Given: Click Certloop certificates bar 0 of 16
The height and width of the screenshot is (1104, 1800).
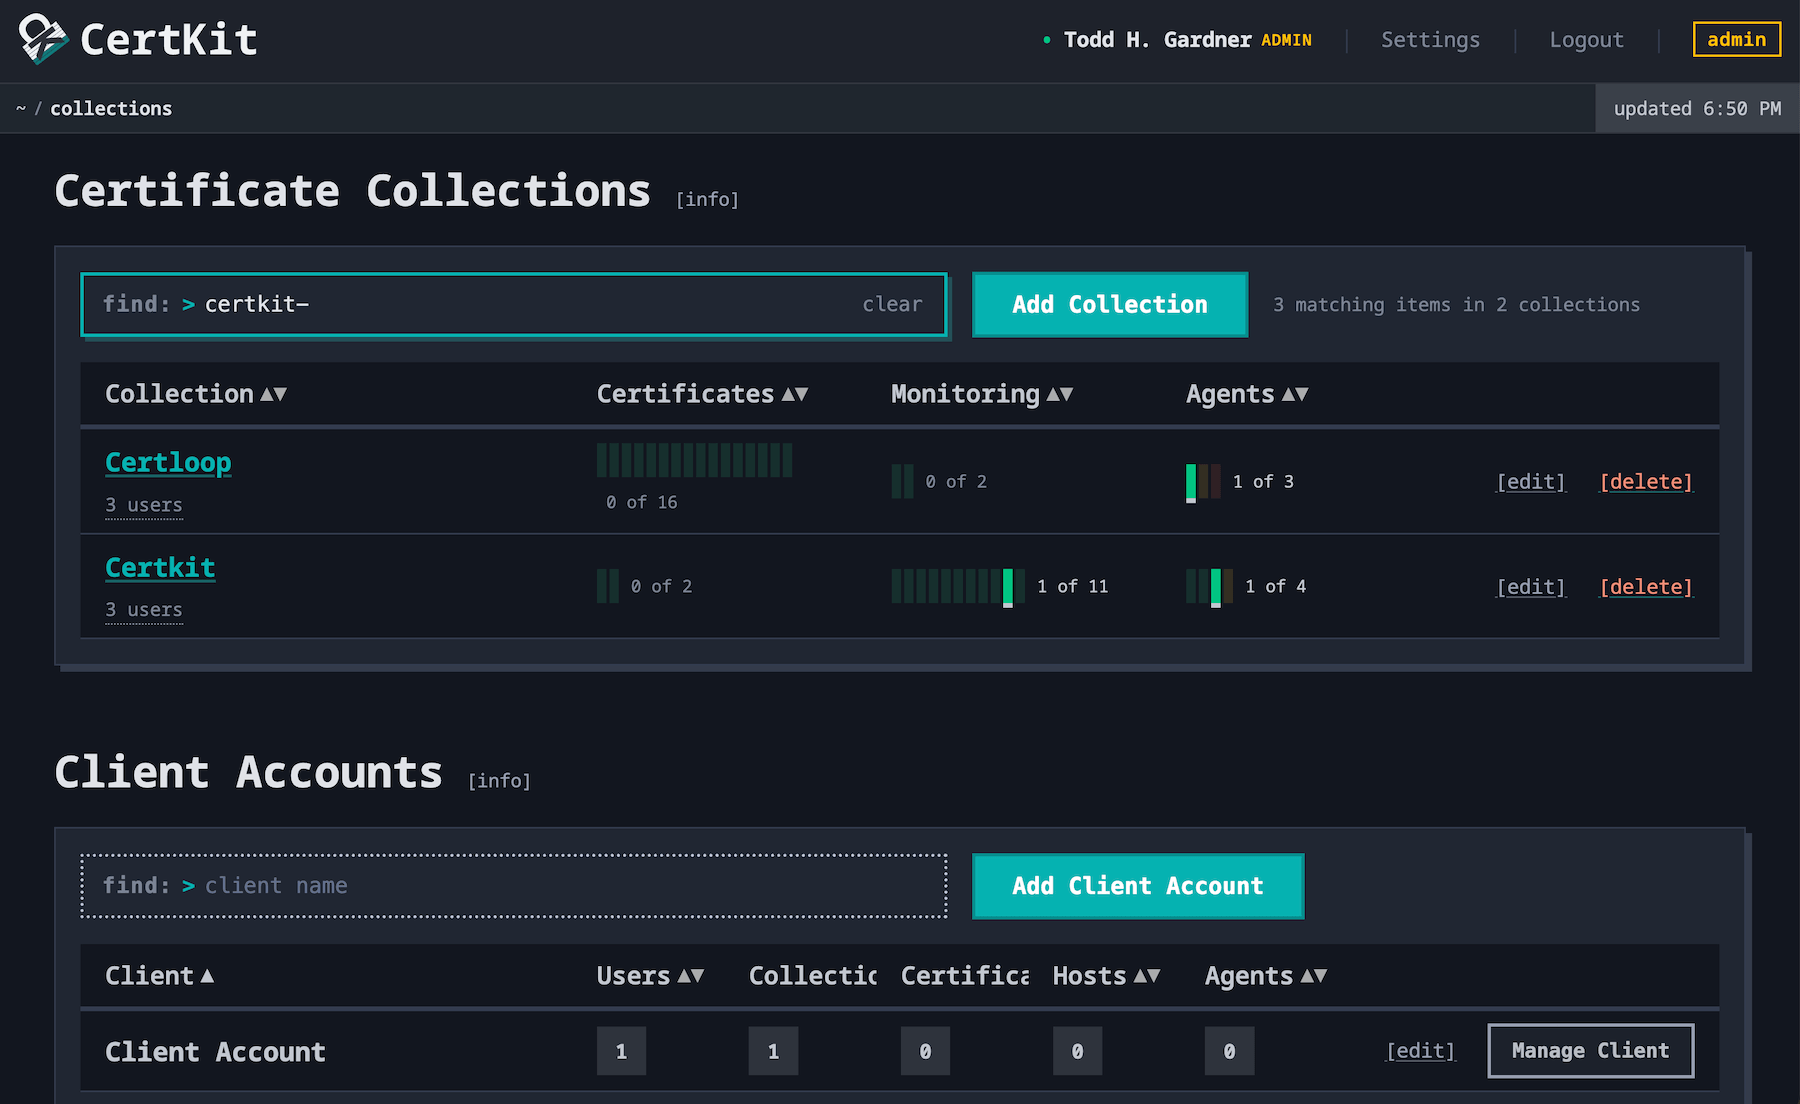Looking at the screenshot, I should coord(695,461).
